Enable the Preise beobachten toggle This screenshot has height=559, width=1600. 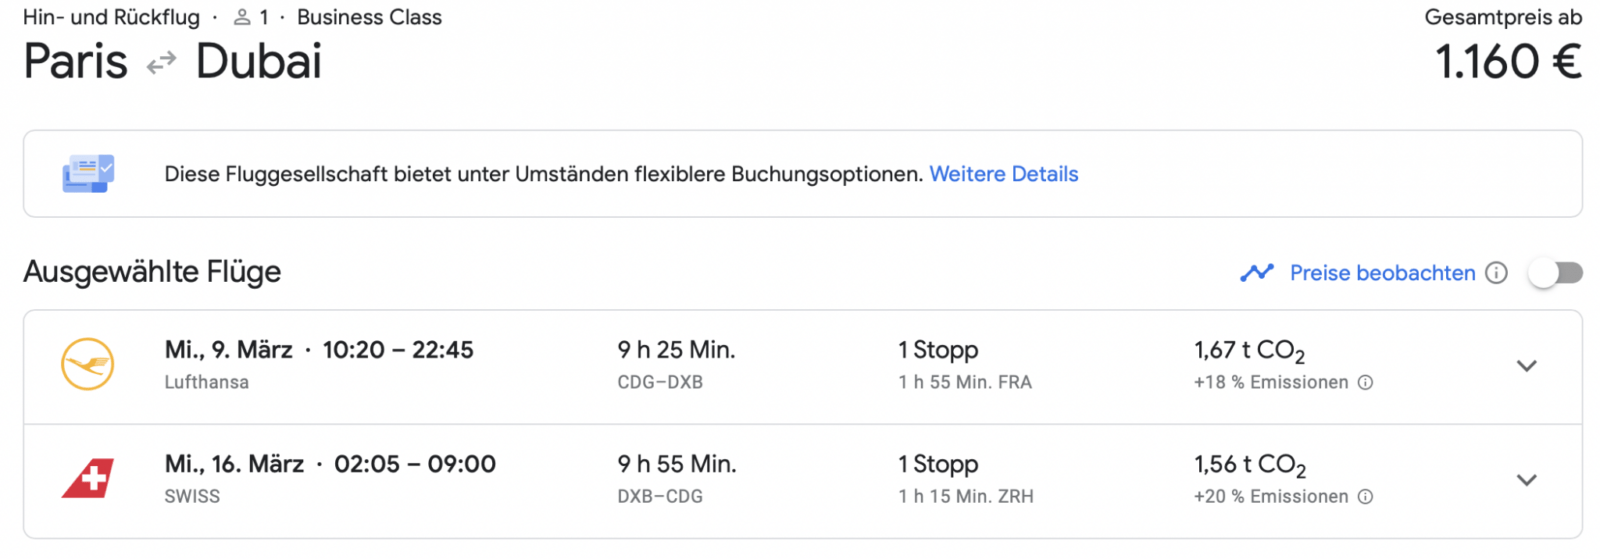(1556, 272)
